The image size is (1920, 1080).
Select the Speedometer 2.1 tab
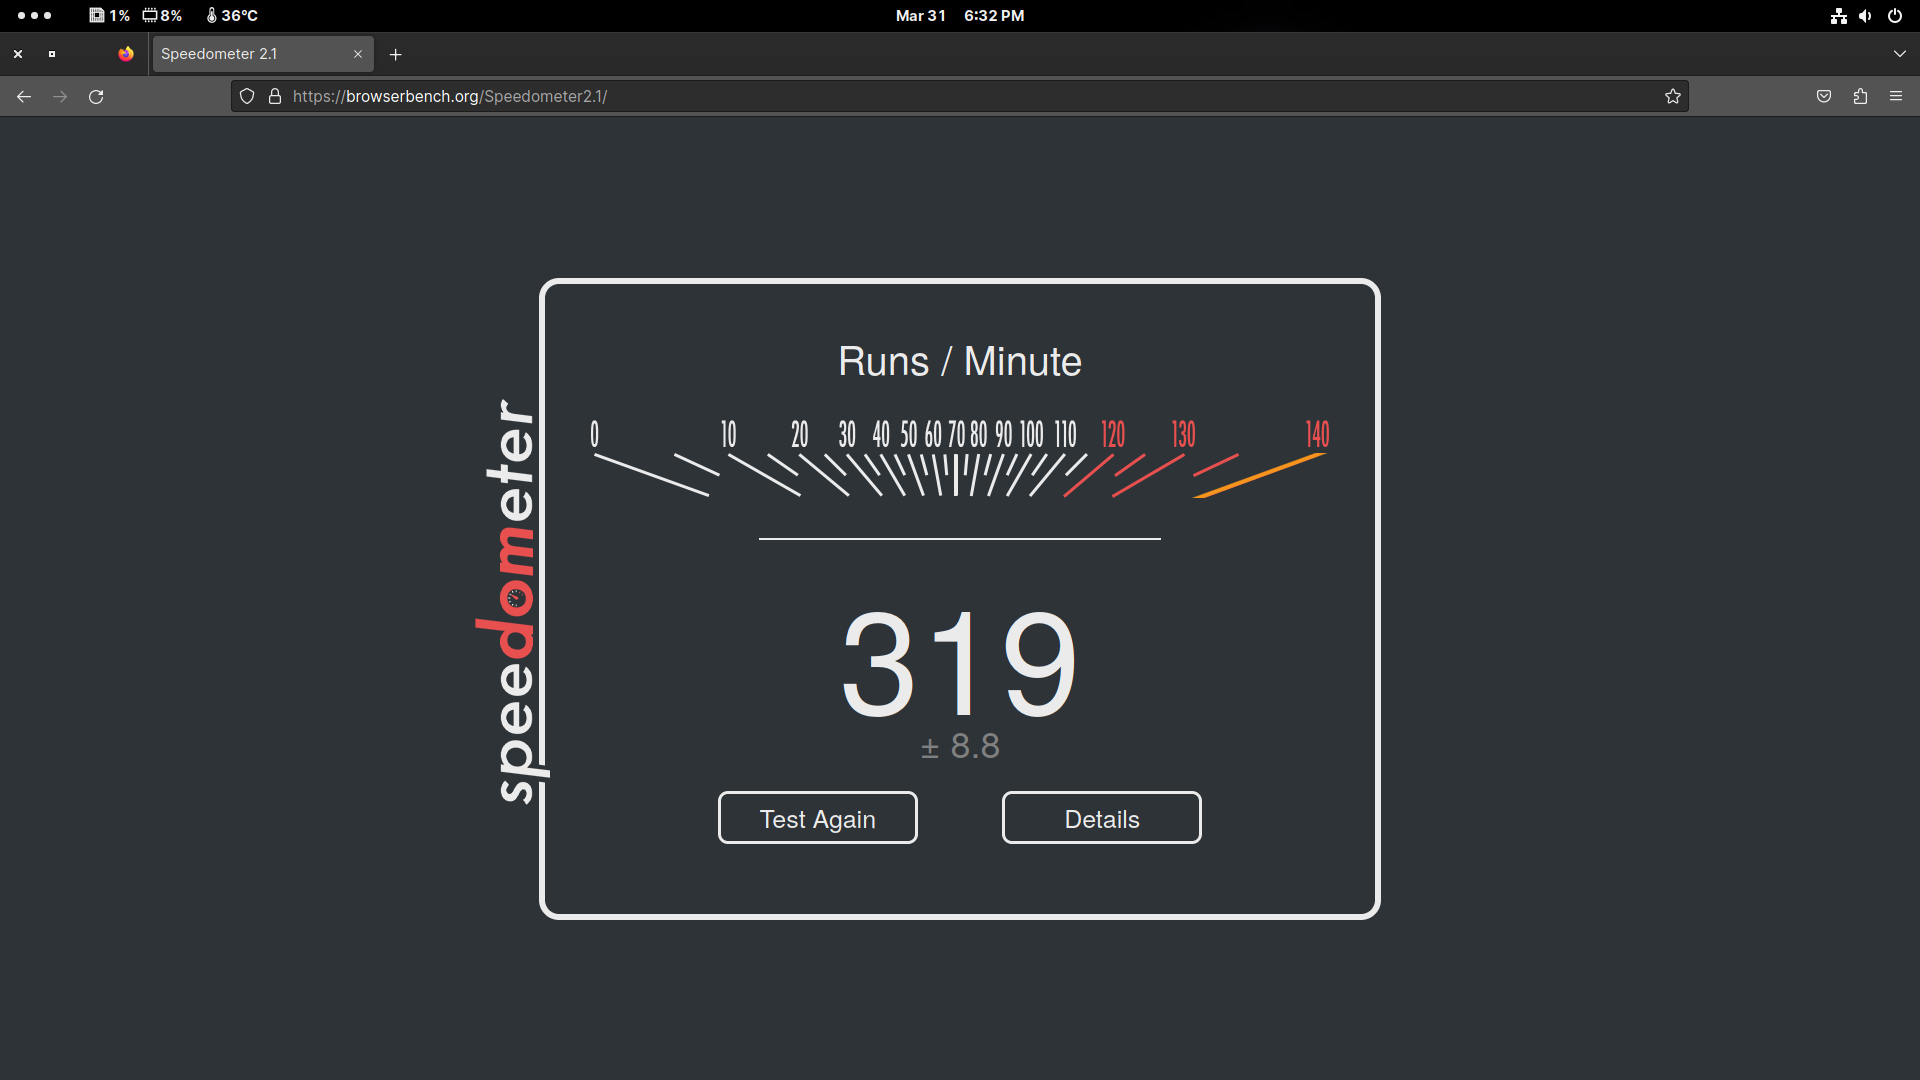pos(263,54)
